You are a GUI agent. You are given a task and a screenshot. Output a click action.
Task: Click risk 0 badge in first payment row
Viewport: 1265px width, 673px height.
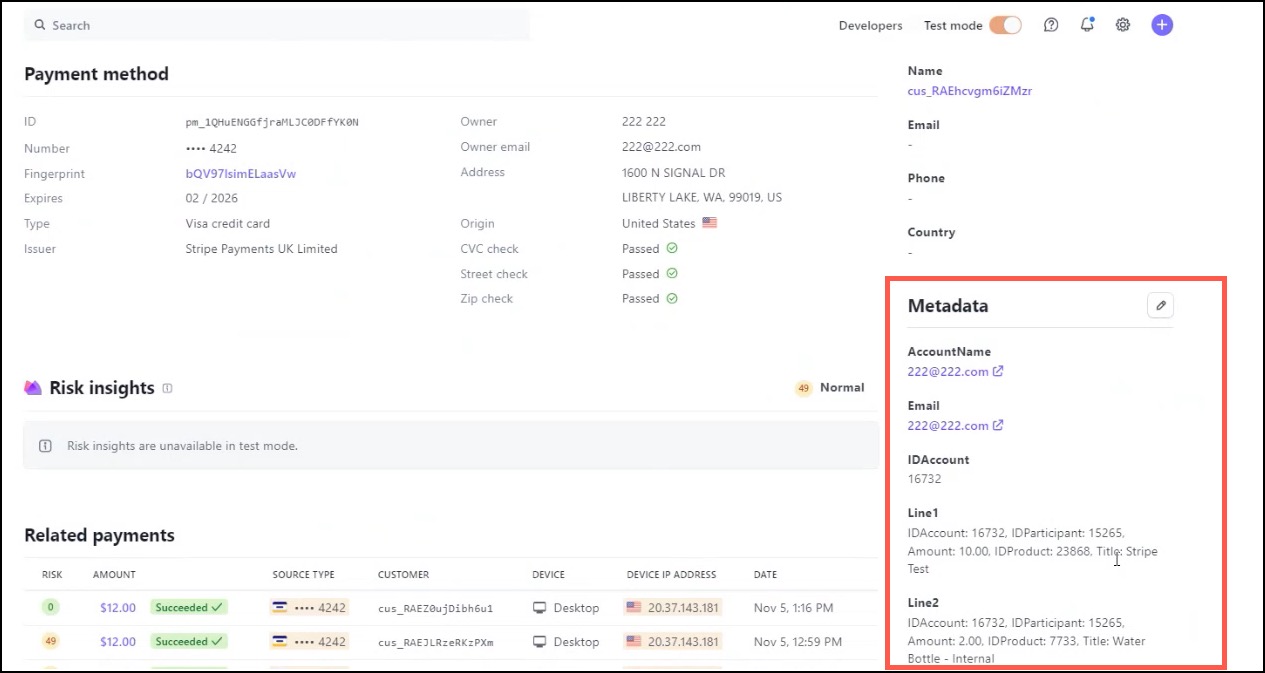[x=50, y=607]
